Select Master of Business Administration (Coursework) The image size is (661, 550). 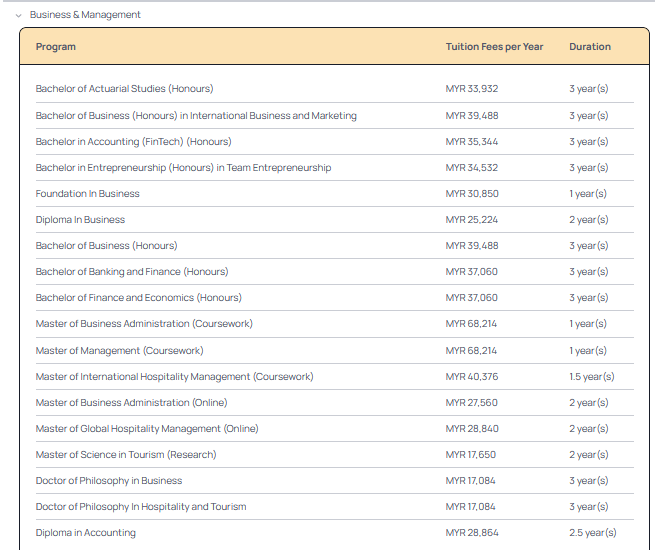click(x=144, y=324)
